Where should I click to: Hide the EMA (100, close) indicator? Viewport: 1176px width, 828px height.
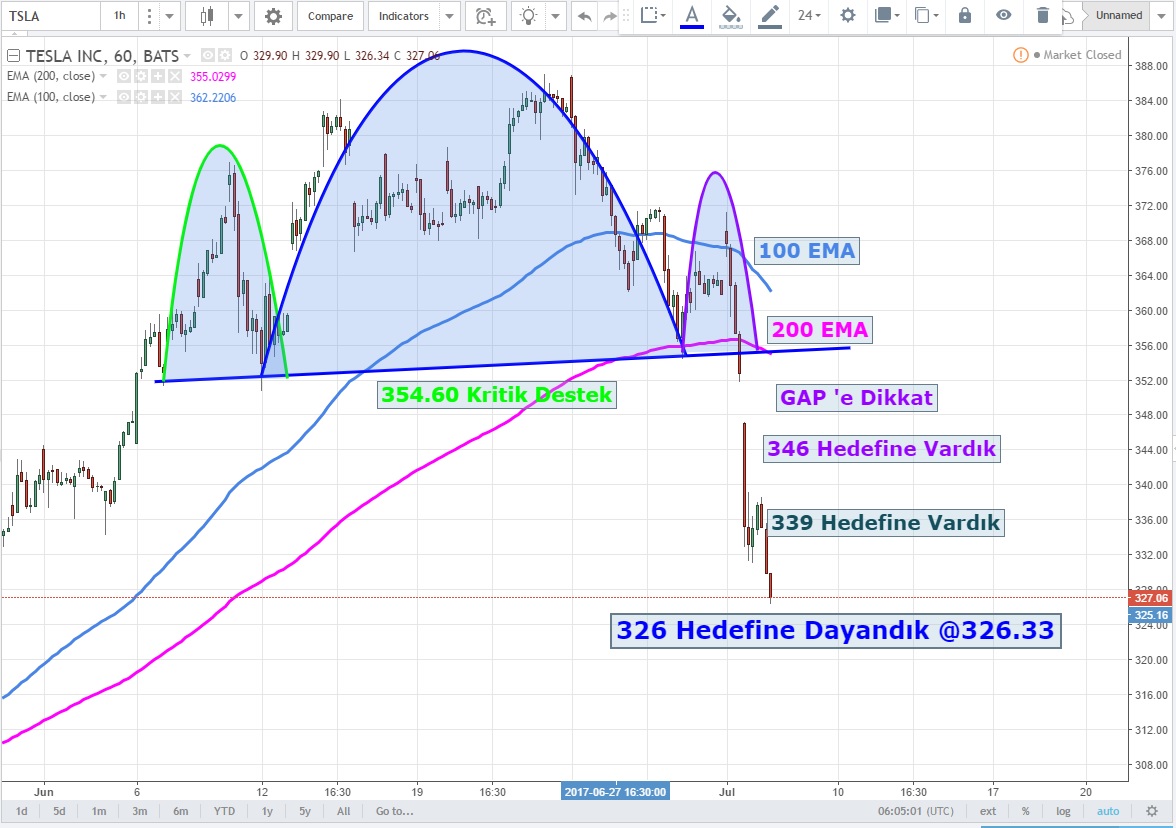click(x=124, y=97)
